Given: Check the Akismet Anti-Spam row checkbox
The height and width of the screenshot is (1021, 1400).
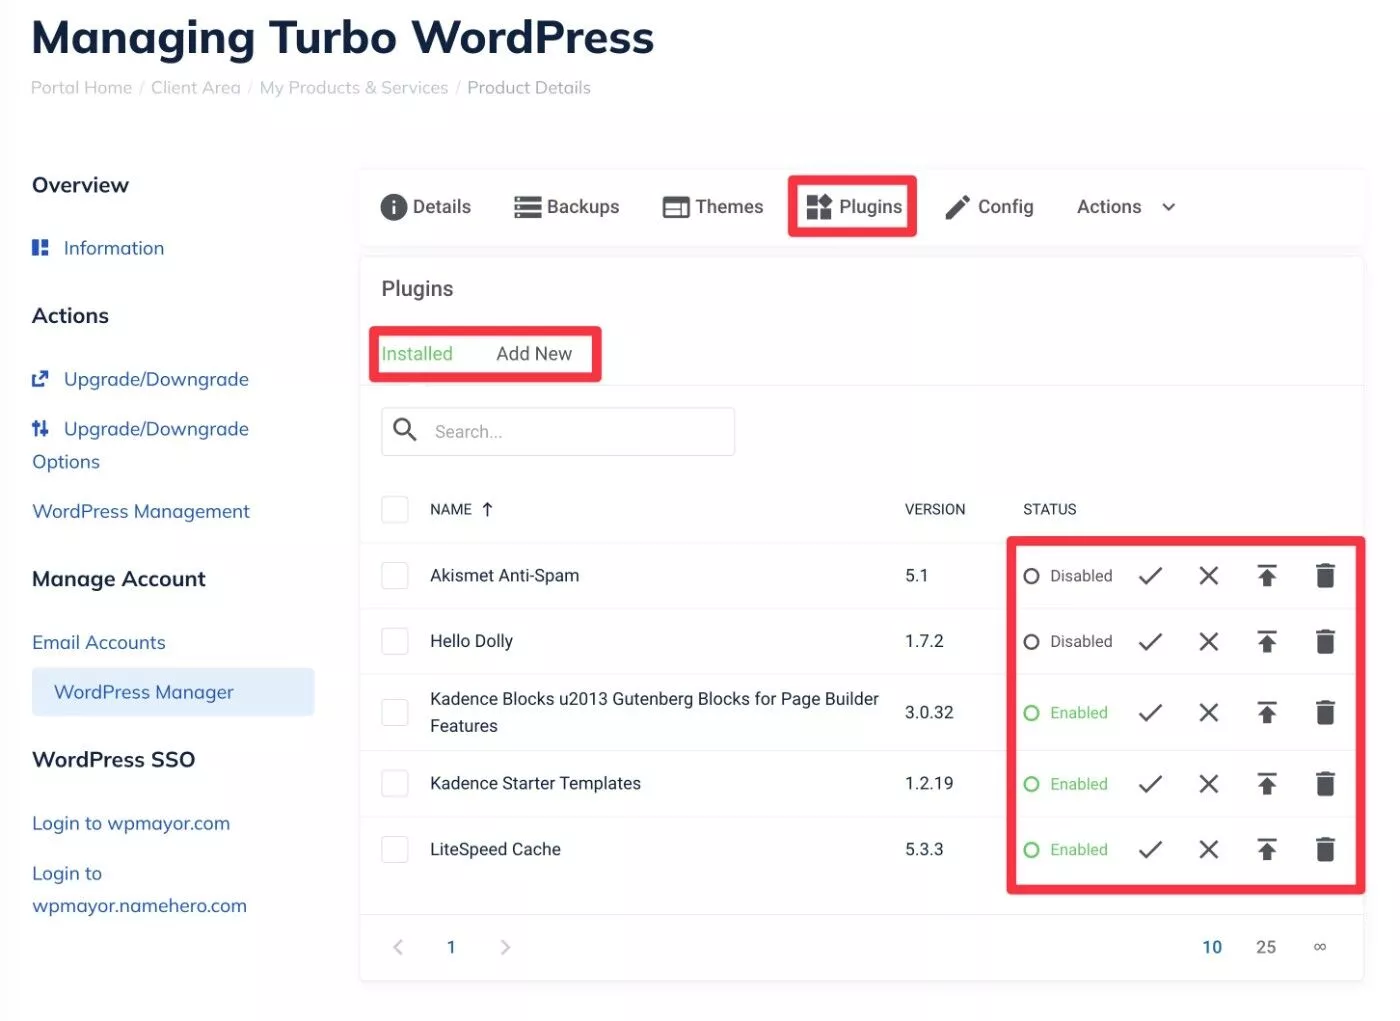Looking at the screenshot, I should coord(395,576).
